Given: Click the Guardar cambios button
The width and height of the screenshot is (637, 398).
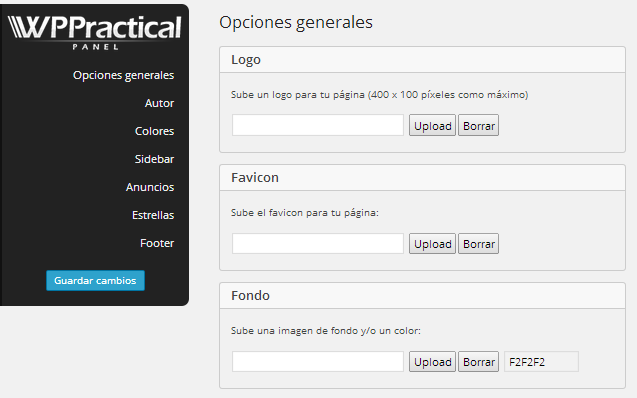Looking at the screenshot, I should pos(95,281).
